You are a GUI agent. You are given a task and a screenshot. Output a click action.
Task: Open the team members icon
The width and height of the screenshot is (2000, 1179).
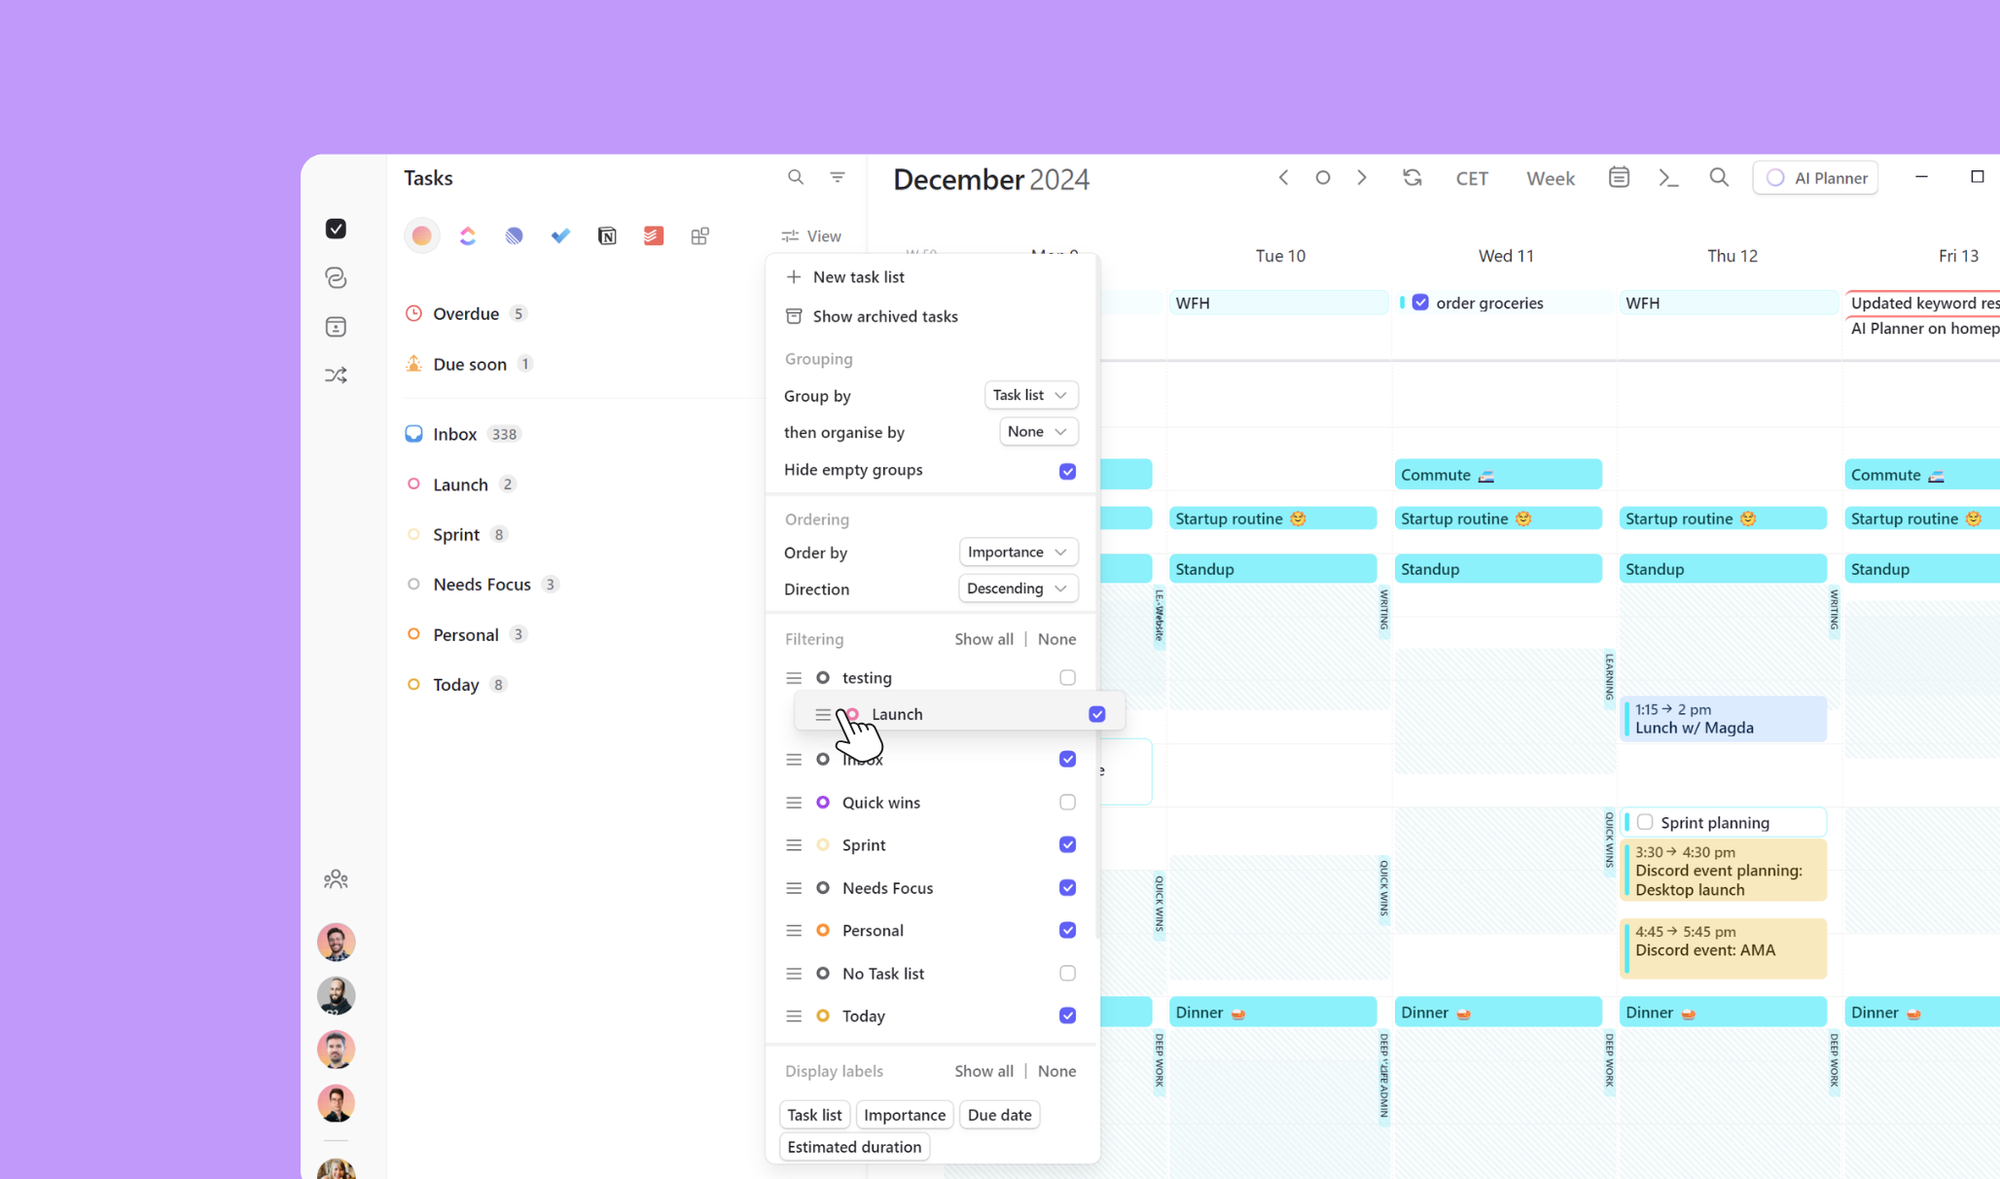336,880
